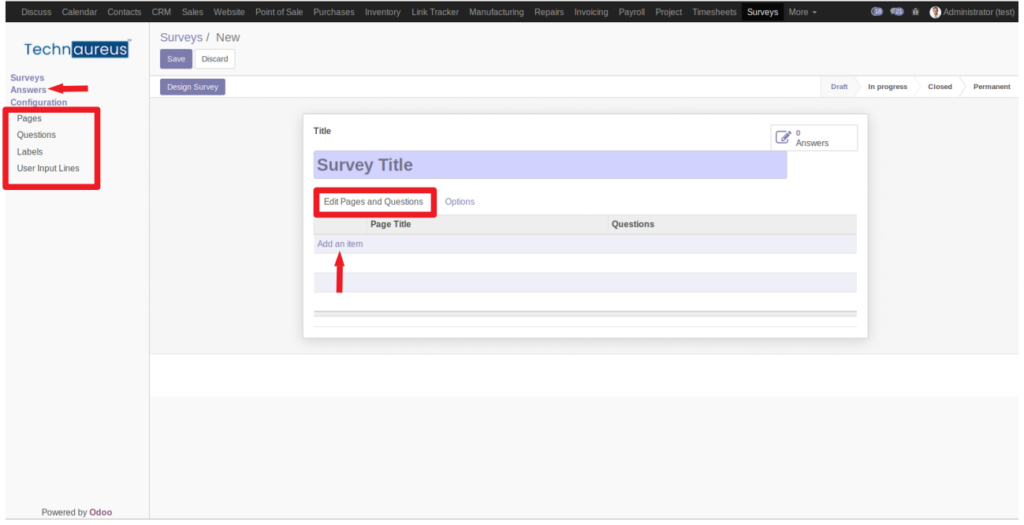Open the Manufacturing menu

[x=496, y=12]
